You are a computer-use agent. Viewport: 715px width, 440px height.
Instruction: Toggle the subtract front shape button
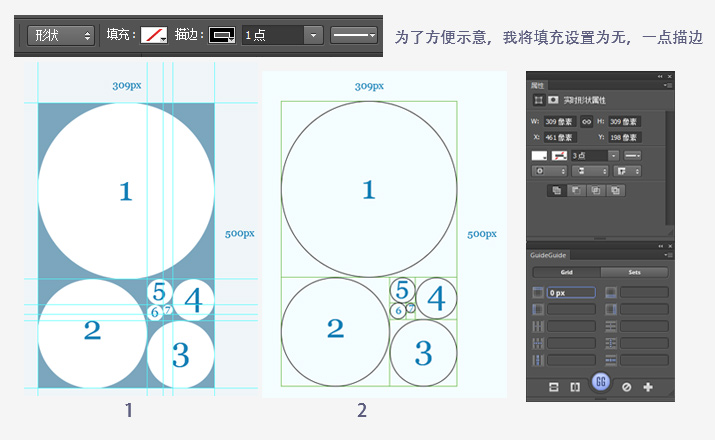pos(576,189)
